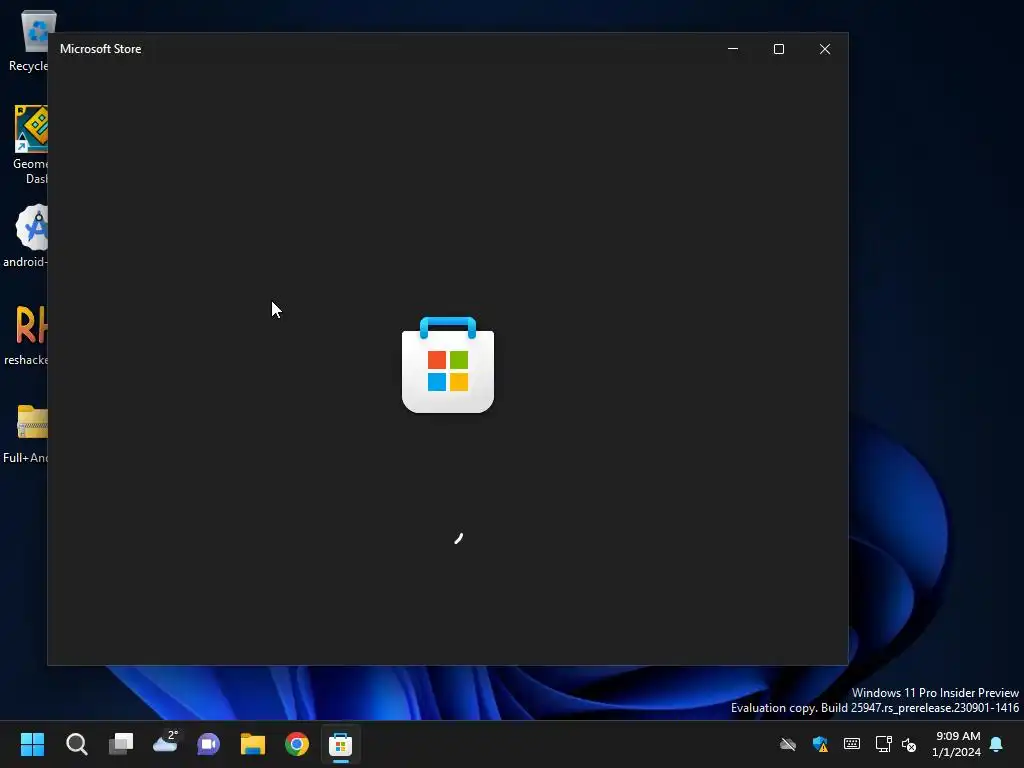Viewport: 1024px width, 768px height.
Task: Close the Microsoft Store window
Action: (825, 49)
